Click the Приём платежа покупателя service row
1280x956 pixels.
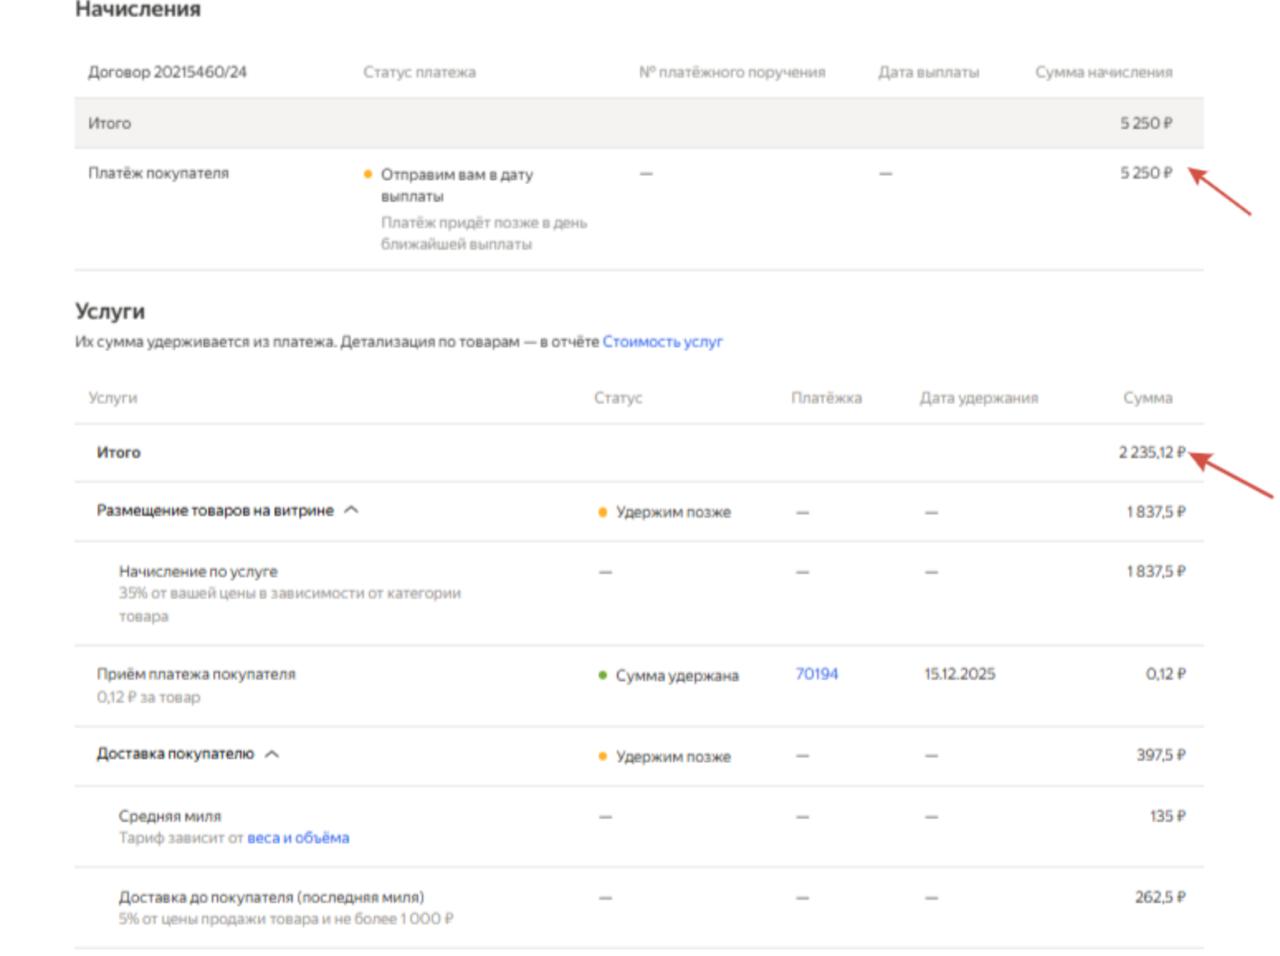point(196,674)
